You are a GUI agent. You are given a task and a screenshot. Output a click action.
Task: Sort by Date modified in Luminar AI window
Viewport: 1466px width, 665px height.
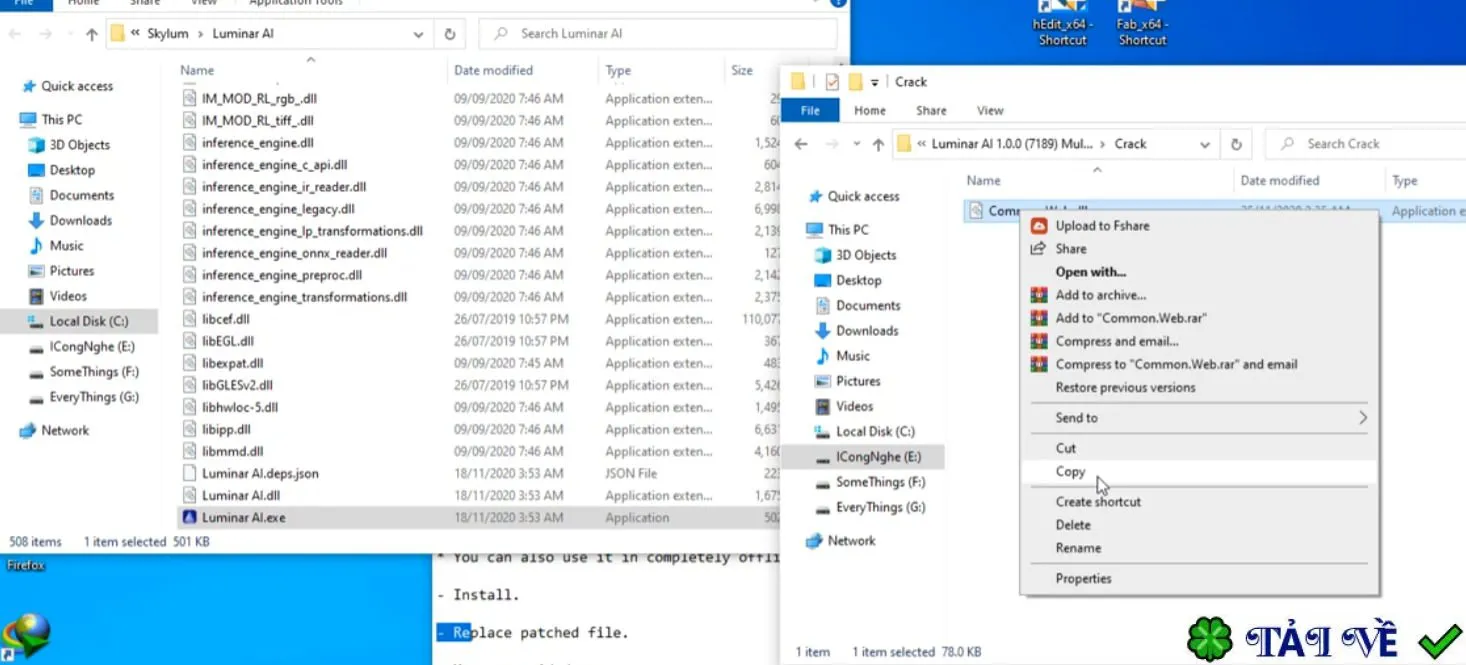click(x=493, y=71)
